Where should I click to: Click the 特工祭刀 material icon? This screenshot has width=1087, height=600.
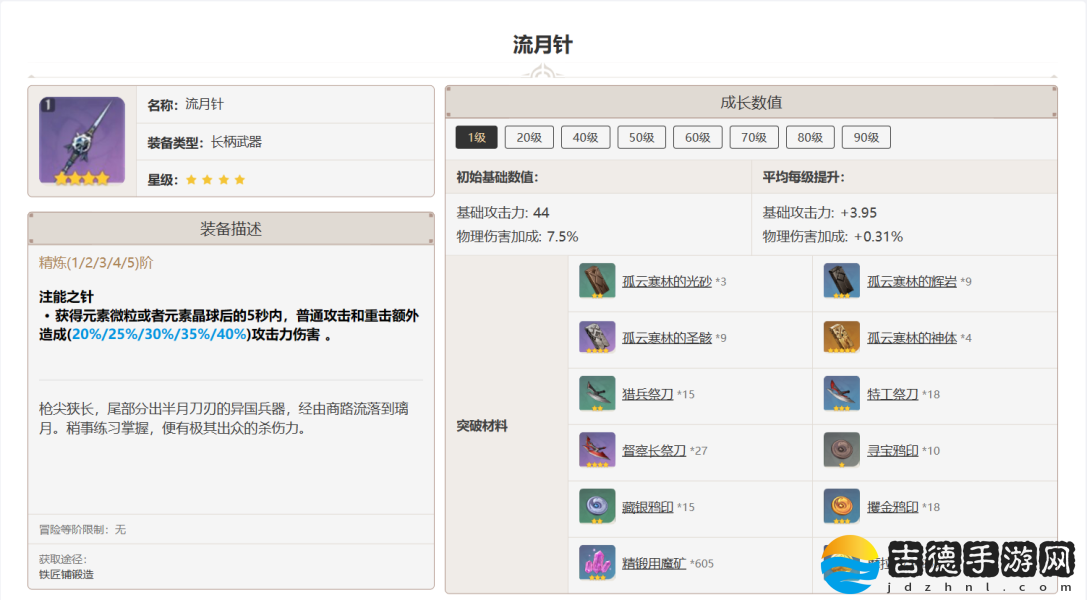(x=841, y=394)
